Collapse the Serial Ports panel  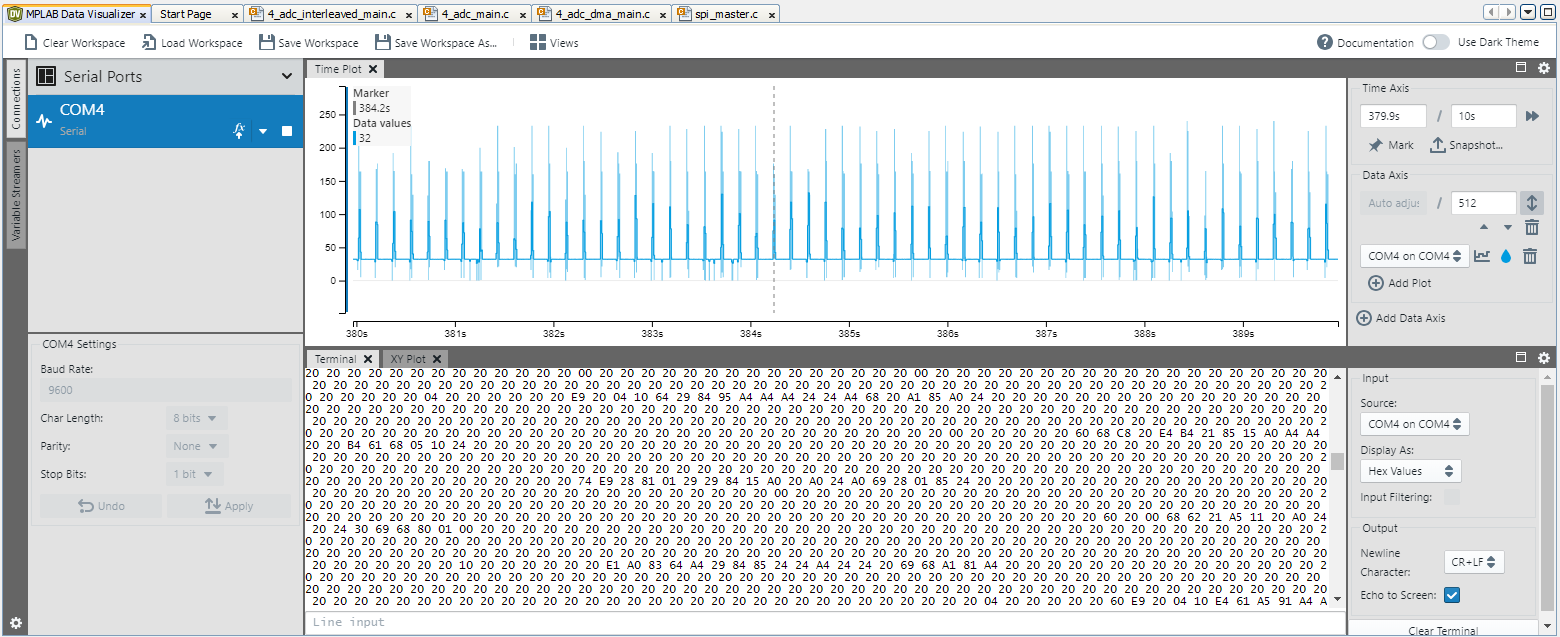[288, 76]
